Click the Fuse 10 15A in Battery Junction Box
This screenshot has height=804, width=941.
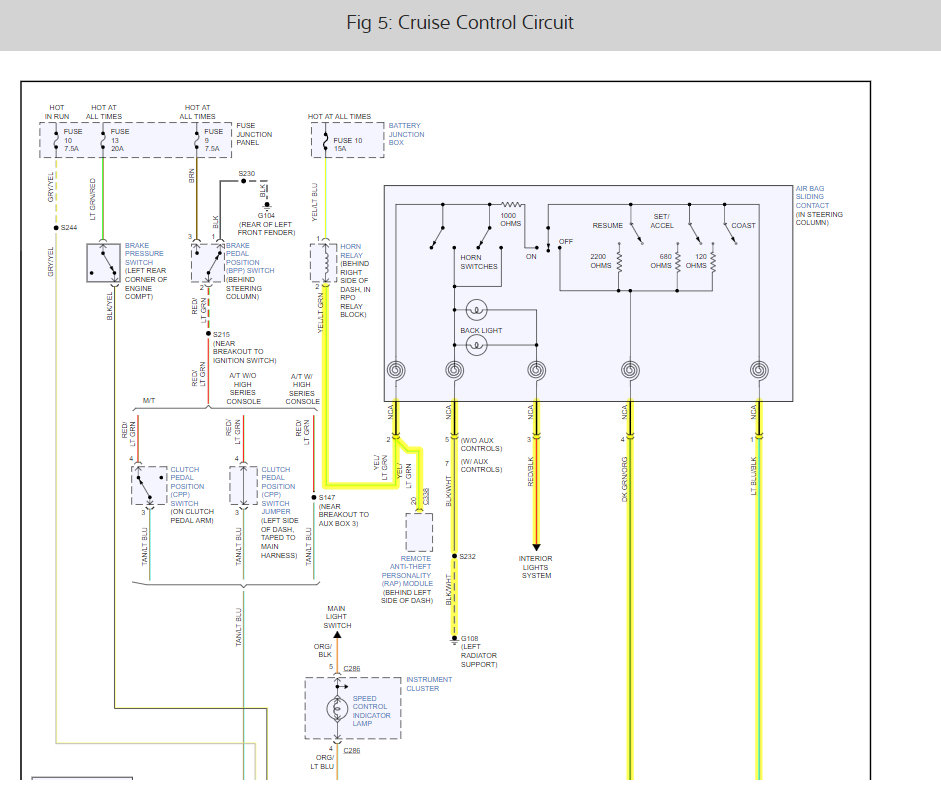click(x=326, y=140)
